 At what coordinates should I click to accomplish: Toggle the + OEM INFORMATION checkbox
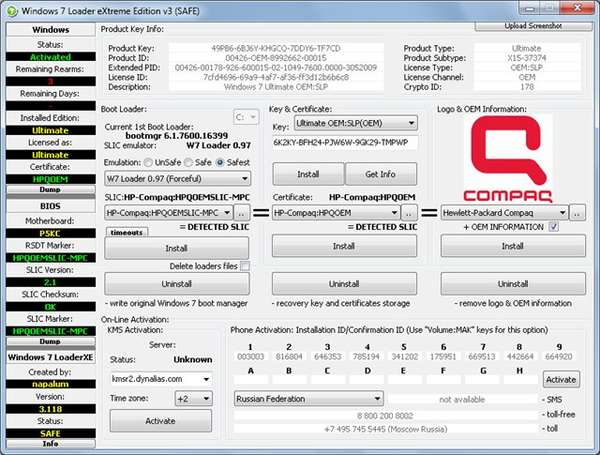(553, 227)
